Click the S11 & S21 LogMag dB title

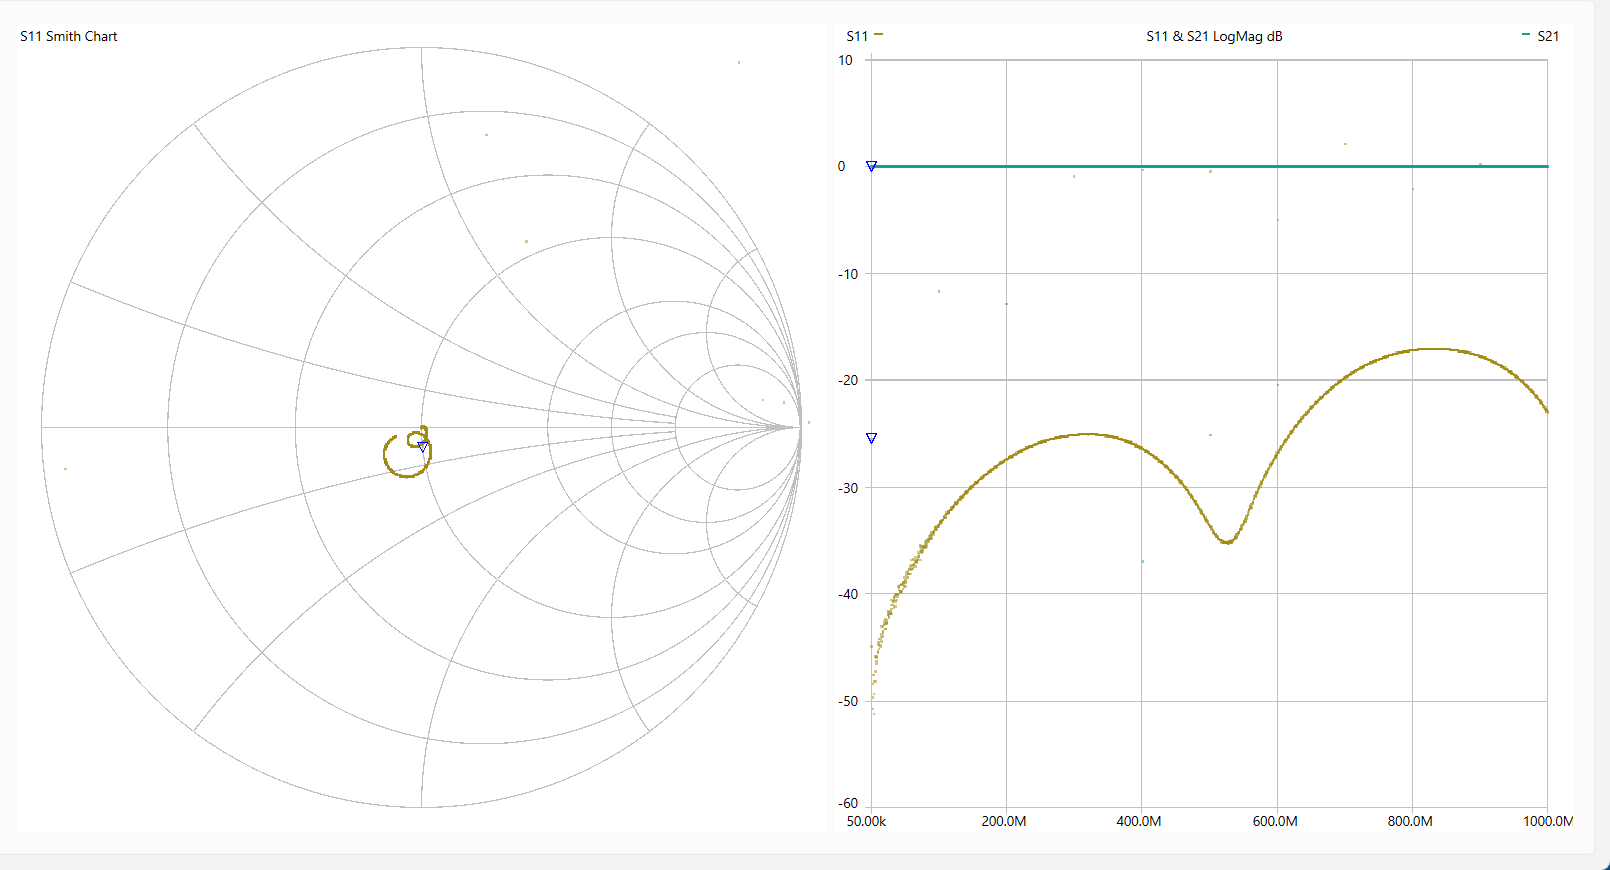[1213, 36]
